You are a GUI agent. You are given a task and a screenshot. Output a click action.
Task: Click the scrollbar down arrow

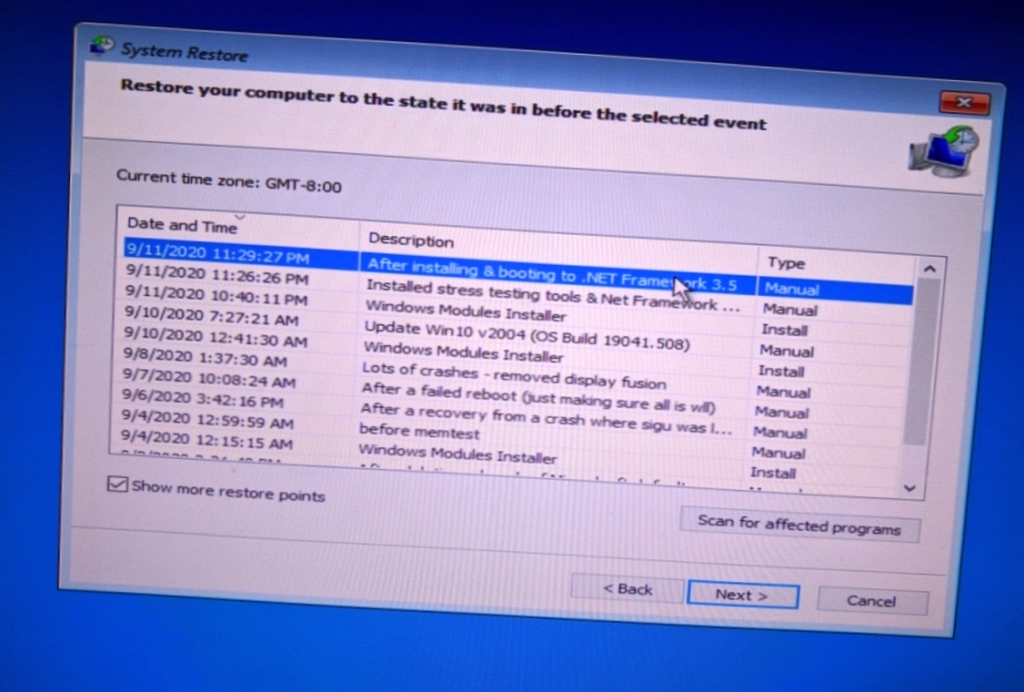tap(910, 488)
